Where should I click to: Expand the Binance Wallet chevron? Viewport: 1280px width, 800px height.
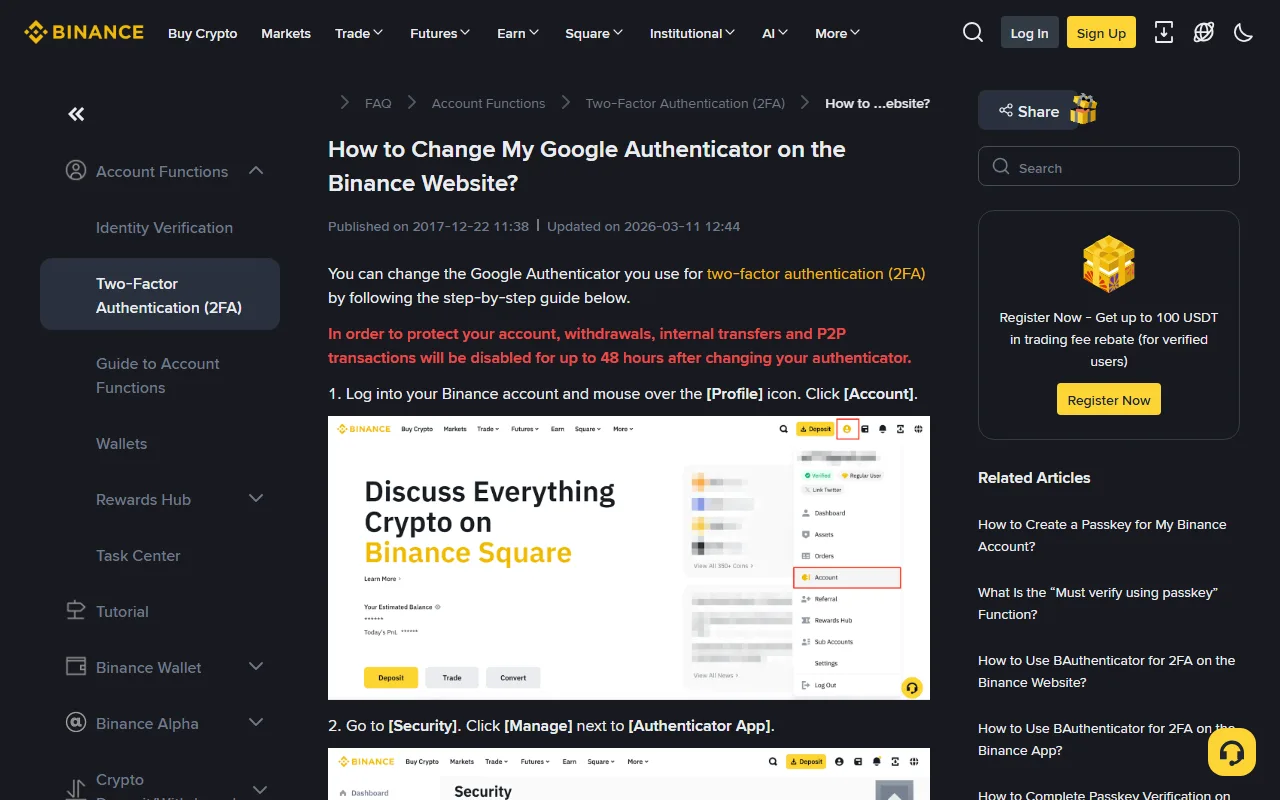tap(256, 667)
